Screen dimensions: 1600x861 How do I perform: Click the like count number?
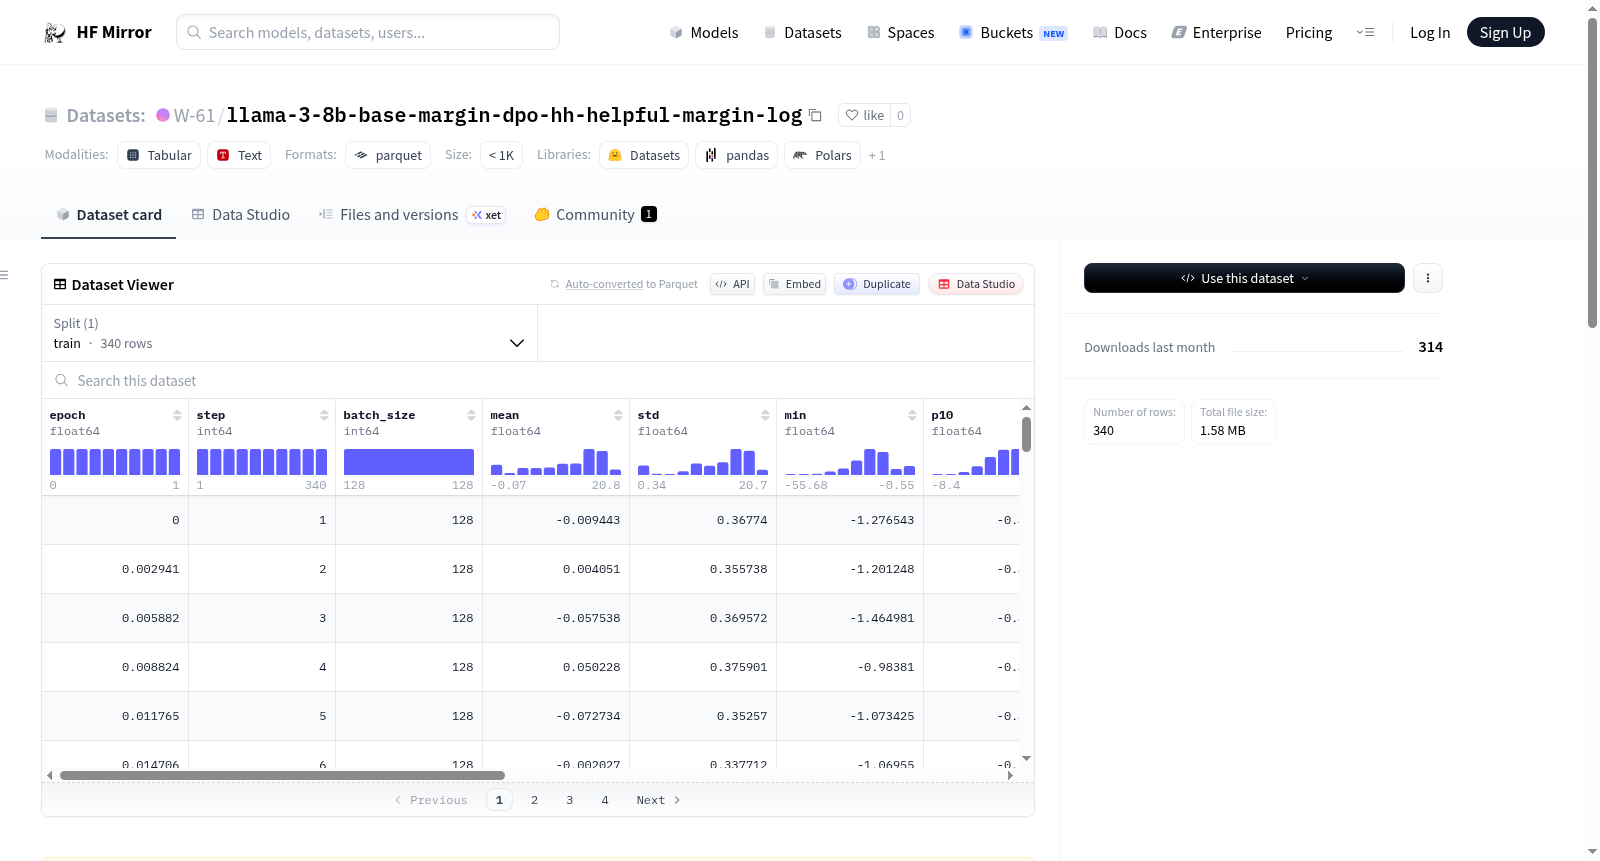(x=900, y=115)
